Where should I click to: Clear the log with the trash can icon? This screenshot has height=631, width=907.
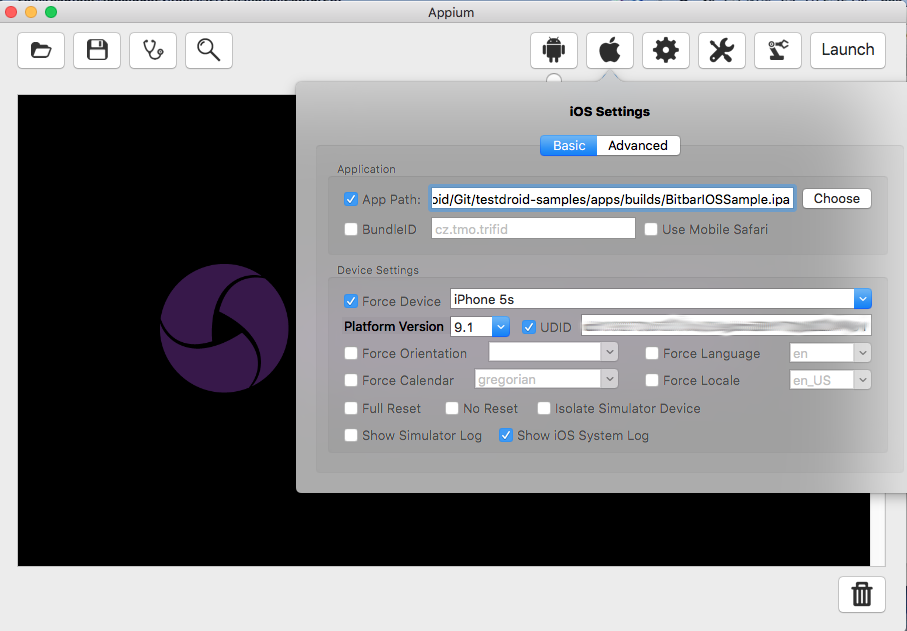point(862,595)
